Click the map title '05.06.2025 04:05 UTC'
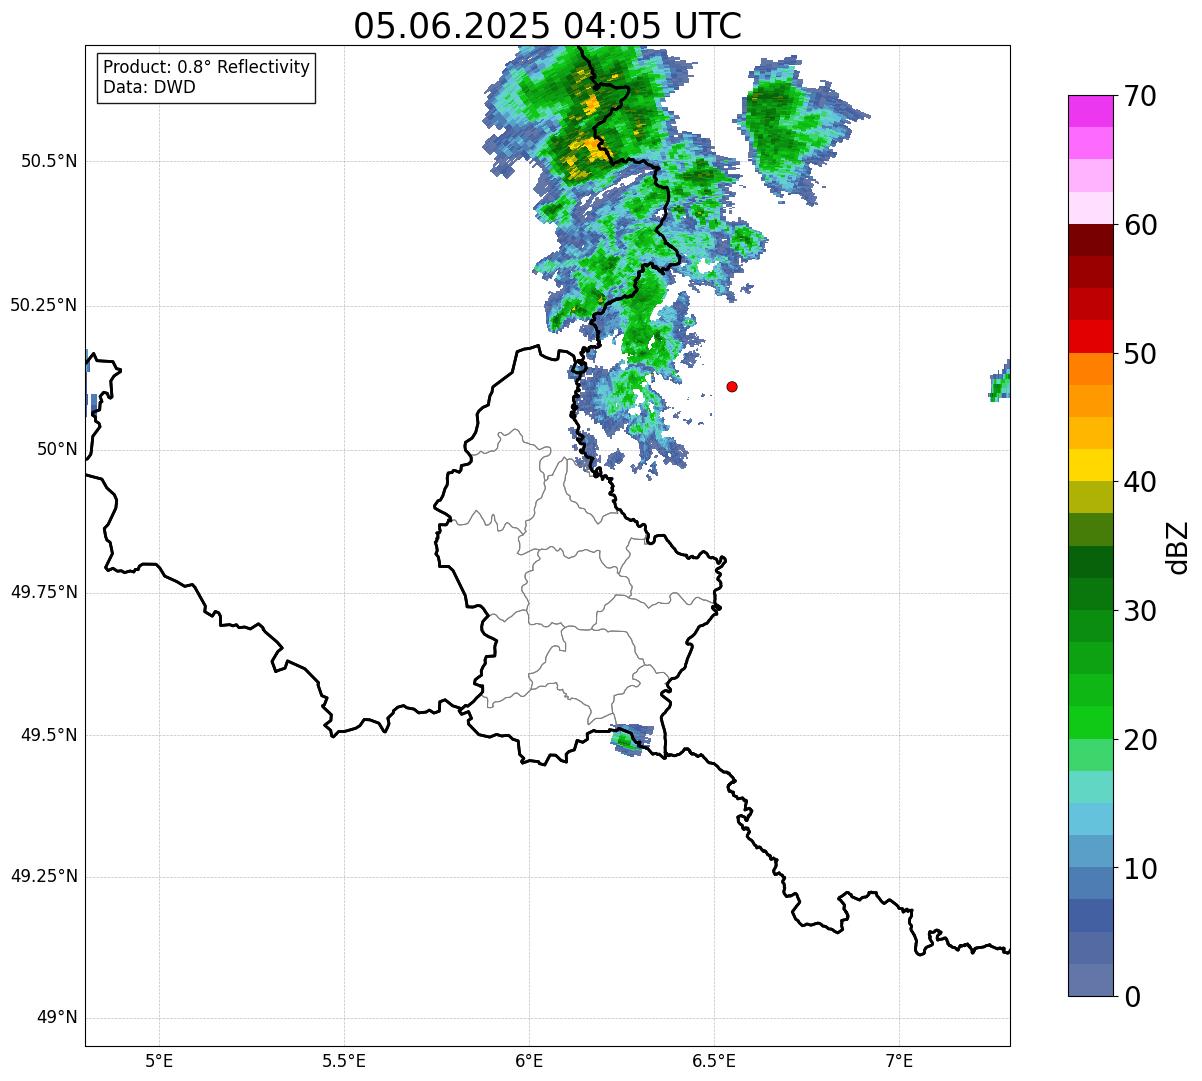The image size is (1202, 1081). [x=548, y=26]
